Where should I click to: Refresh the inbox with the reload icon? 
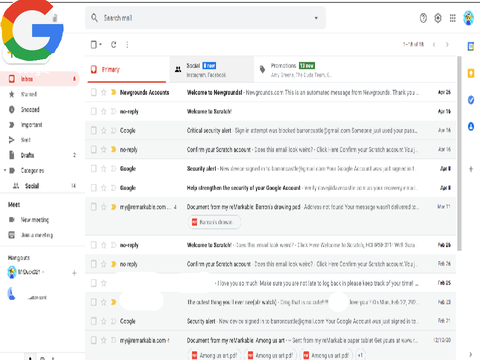coord(114,44)
